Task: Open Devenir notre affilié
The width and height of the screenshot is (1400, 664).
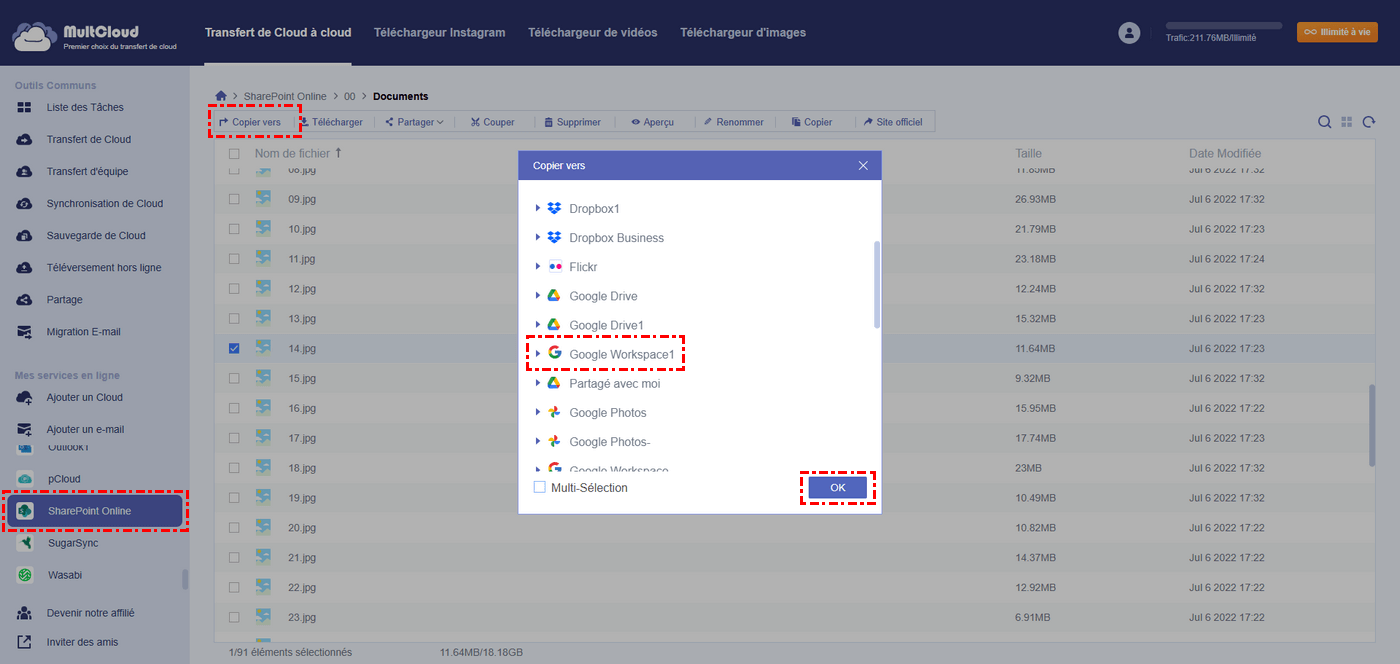Action: pos(90,613)
